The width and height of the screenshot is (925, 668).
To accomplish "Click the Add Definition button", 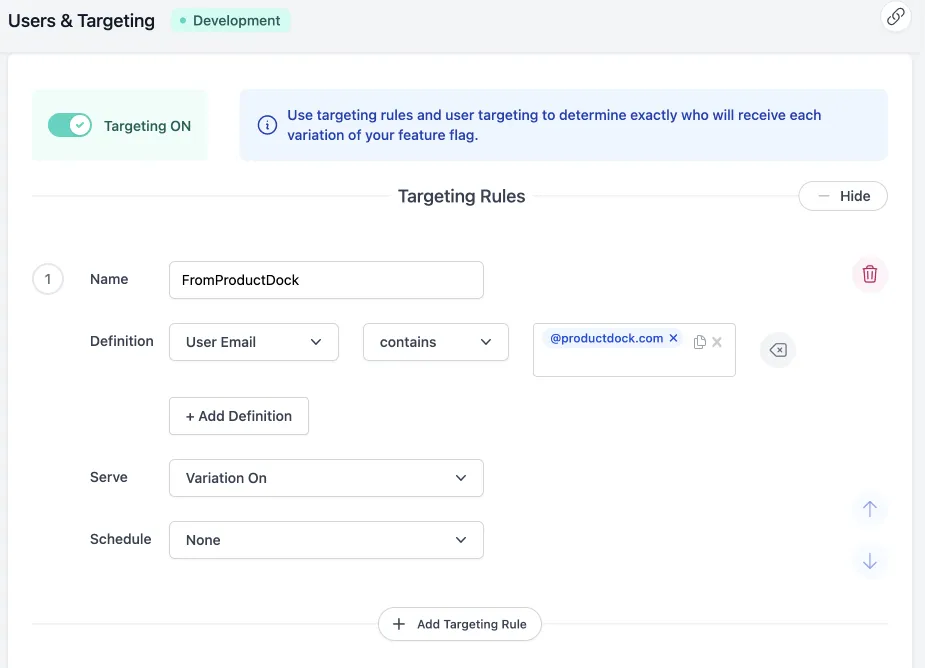I will click(239, 416).
